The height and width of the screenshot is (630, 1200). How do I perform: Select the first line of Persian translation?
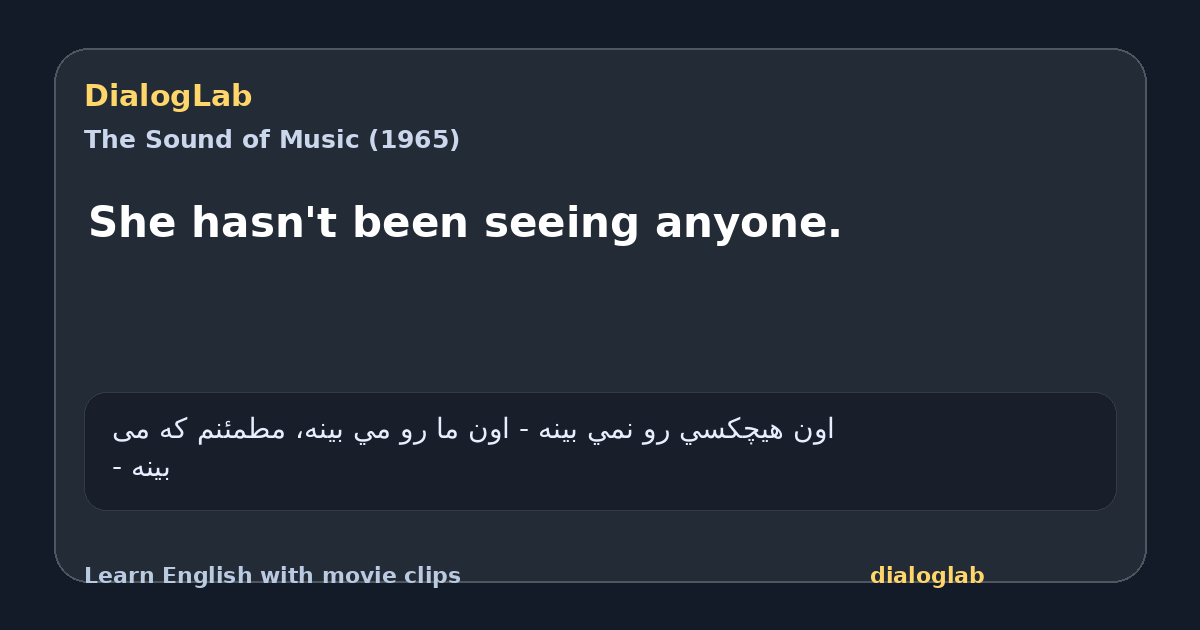click(x=473, y=430)
